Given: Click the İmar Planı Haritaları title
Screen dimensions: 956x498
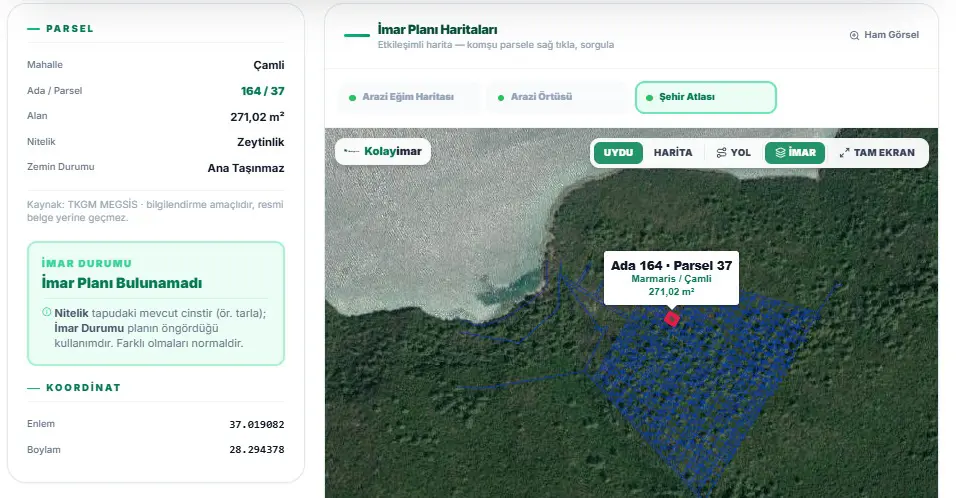Looking at the screenshot, I should [437, 29].
